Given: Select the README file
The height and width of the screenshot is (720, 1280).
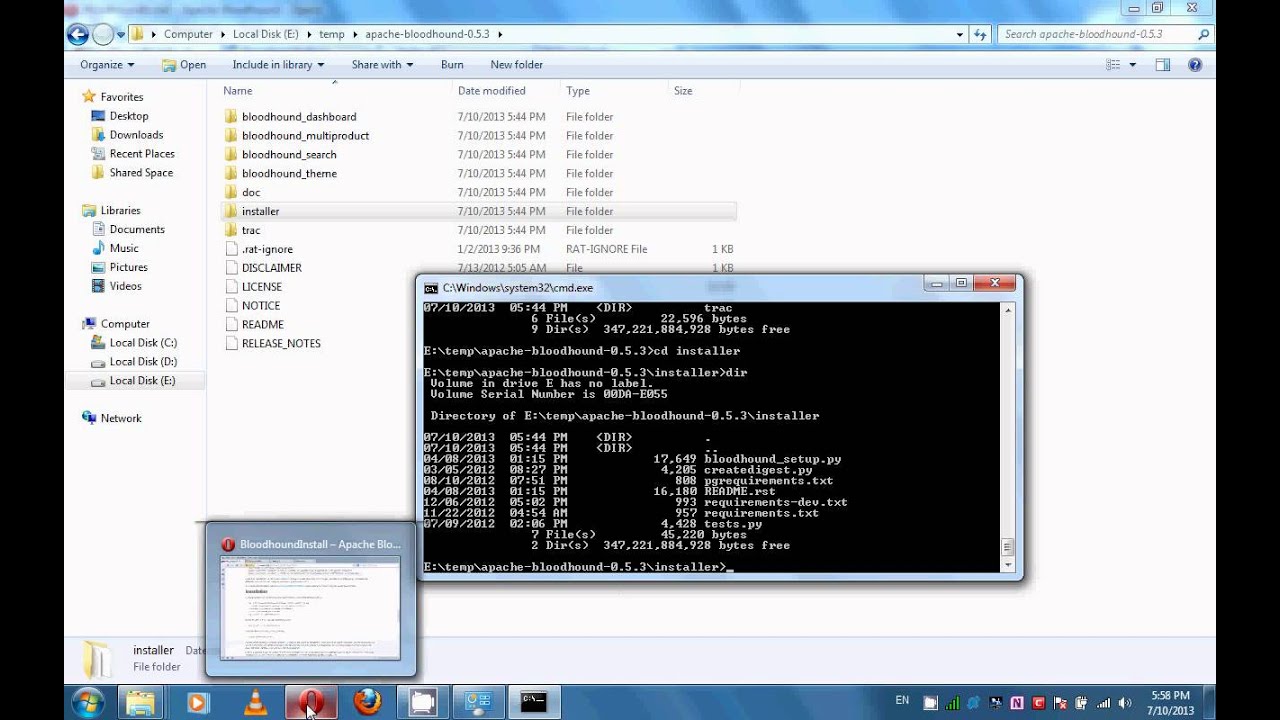Looking at the screenshot, I should pos(262,325).
